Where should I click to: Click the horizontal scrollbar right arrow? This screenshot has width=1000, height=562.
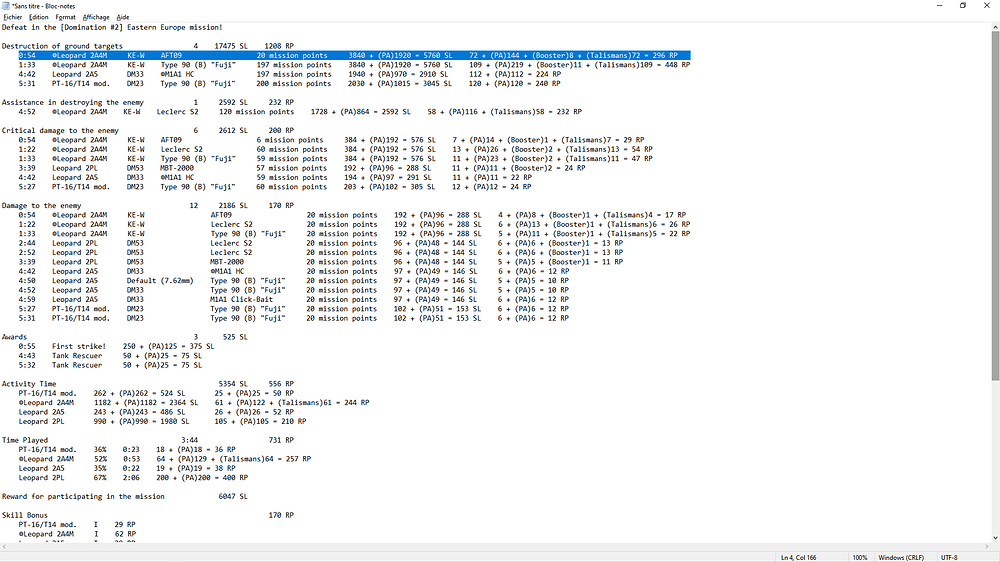coord(985,546)
